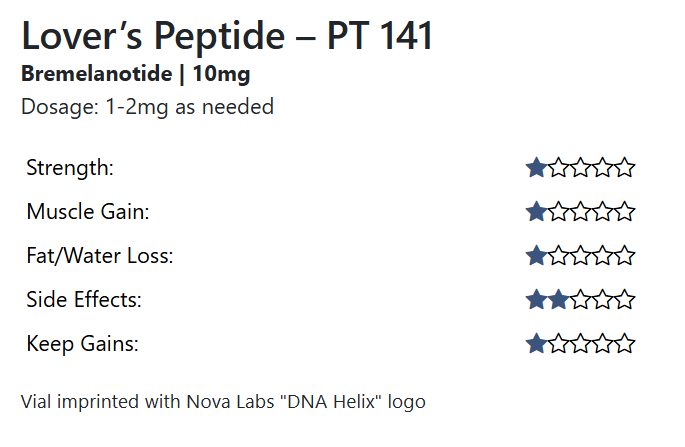Screen dimensions: 685x447
Task: Click the fifth star for Keep Gains
Action: (x=625, y=344)
